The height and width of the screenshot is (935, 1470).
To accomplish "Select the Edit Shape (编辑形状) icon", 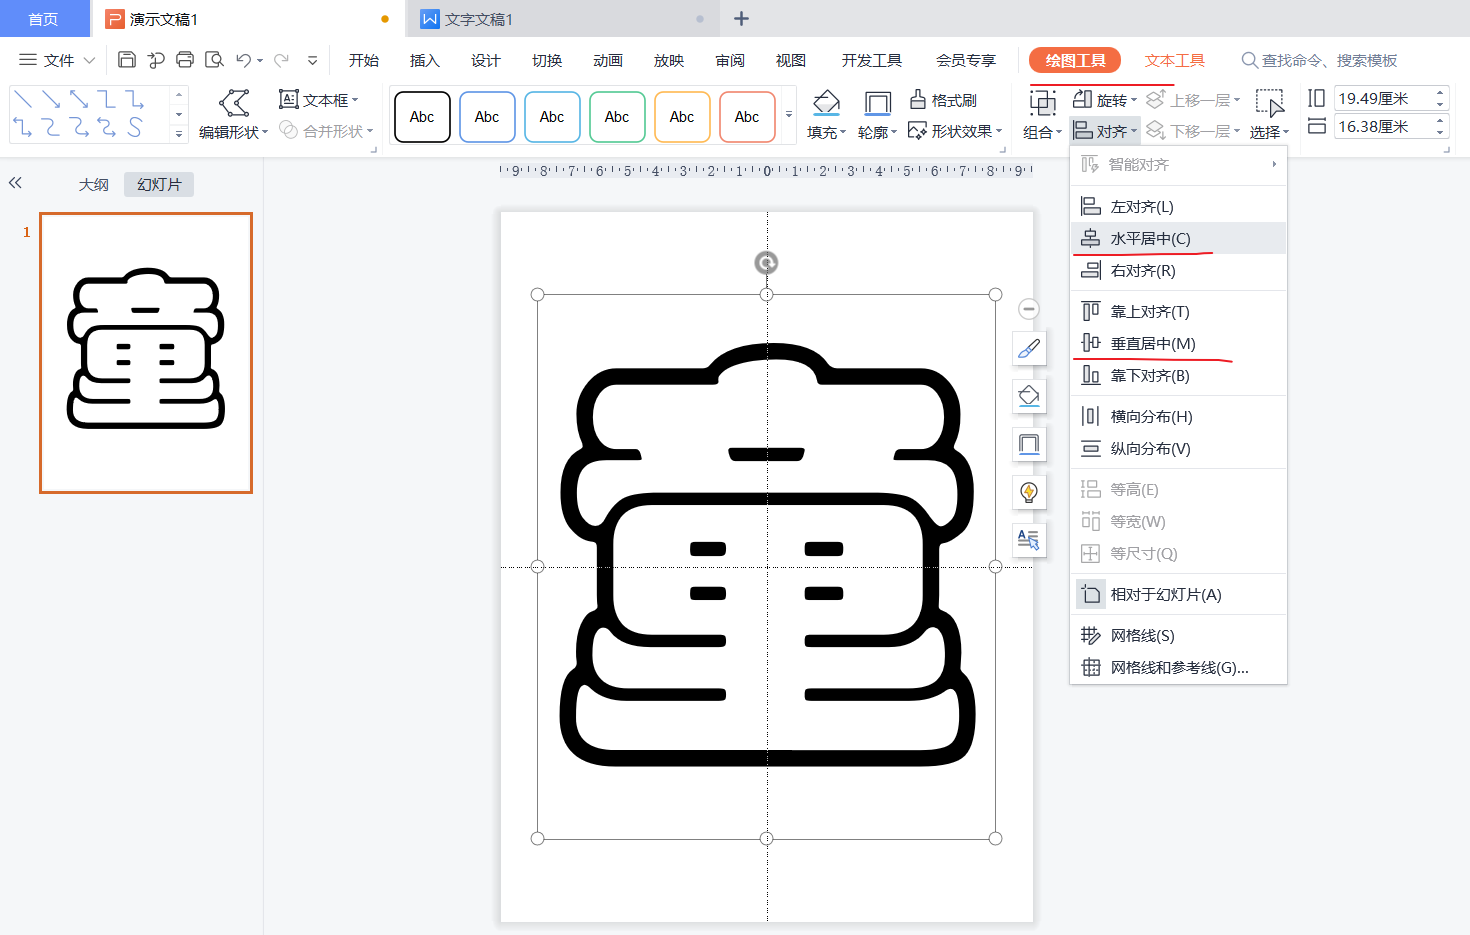I will click(234, 103).
